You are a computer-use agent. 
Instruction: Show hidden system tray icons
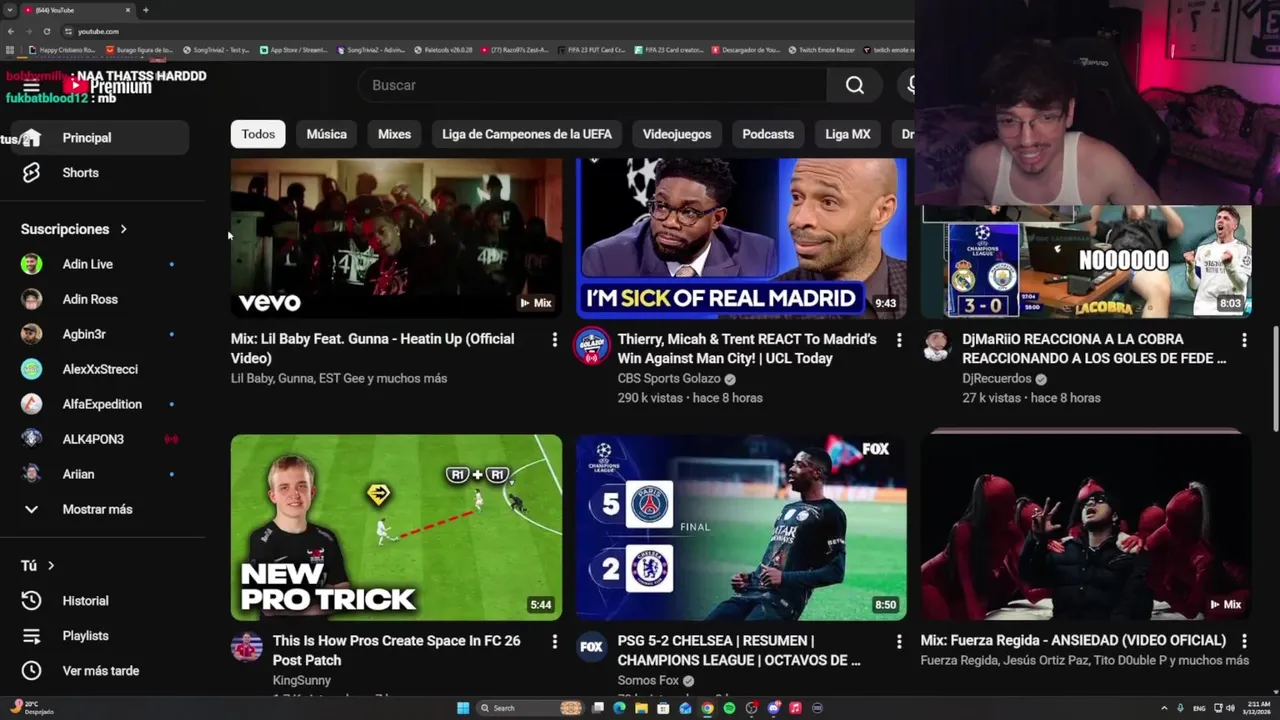click(1164, 708)
